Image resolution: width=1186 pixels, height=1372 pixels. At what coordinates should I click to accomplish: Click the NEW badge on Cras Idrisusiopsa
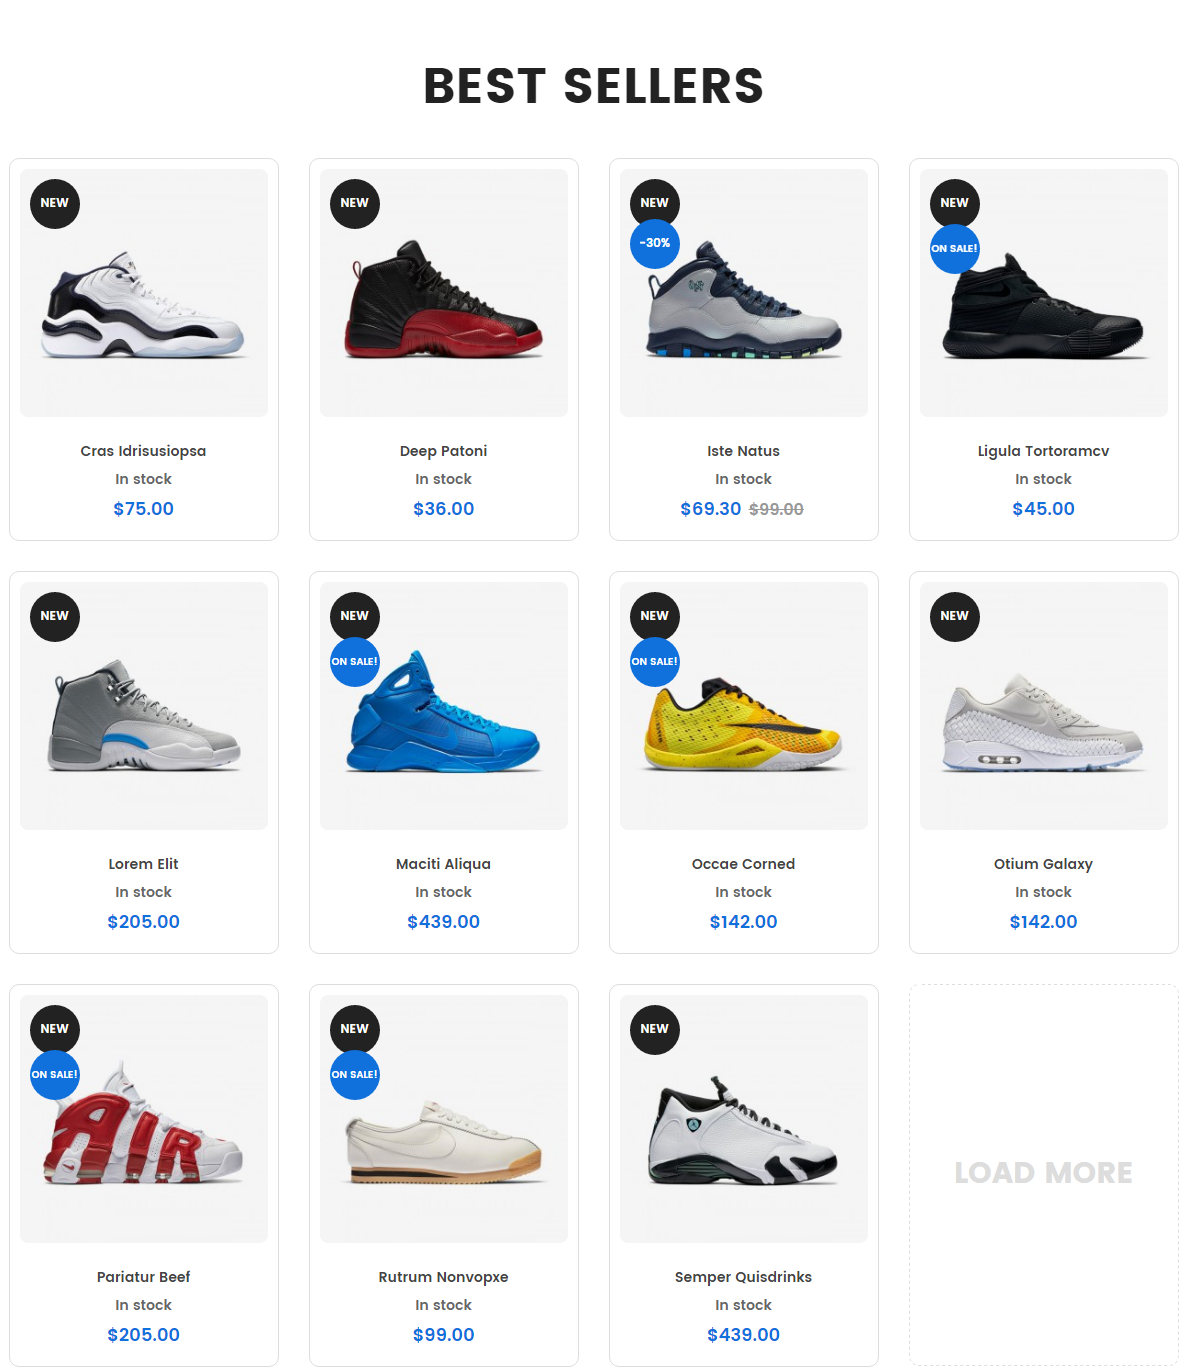coord(55,203)
